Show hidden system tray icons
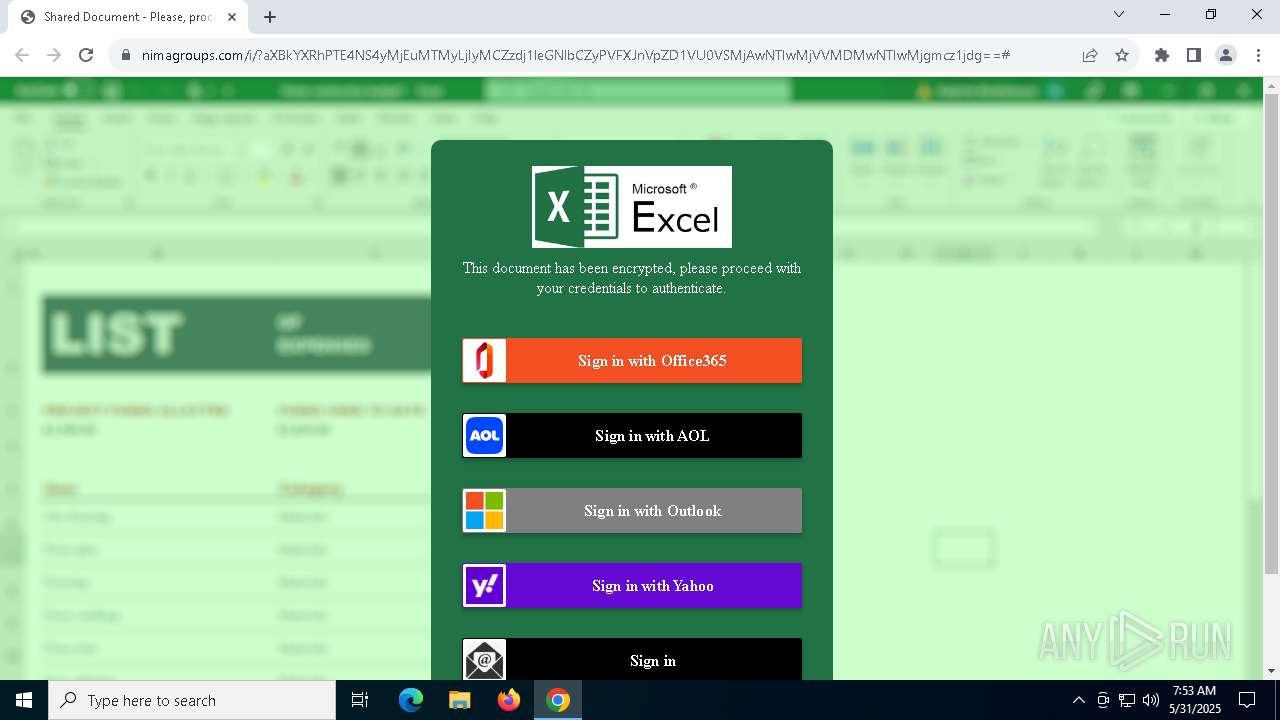The image size is (1280, 720). 1079,700
